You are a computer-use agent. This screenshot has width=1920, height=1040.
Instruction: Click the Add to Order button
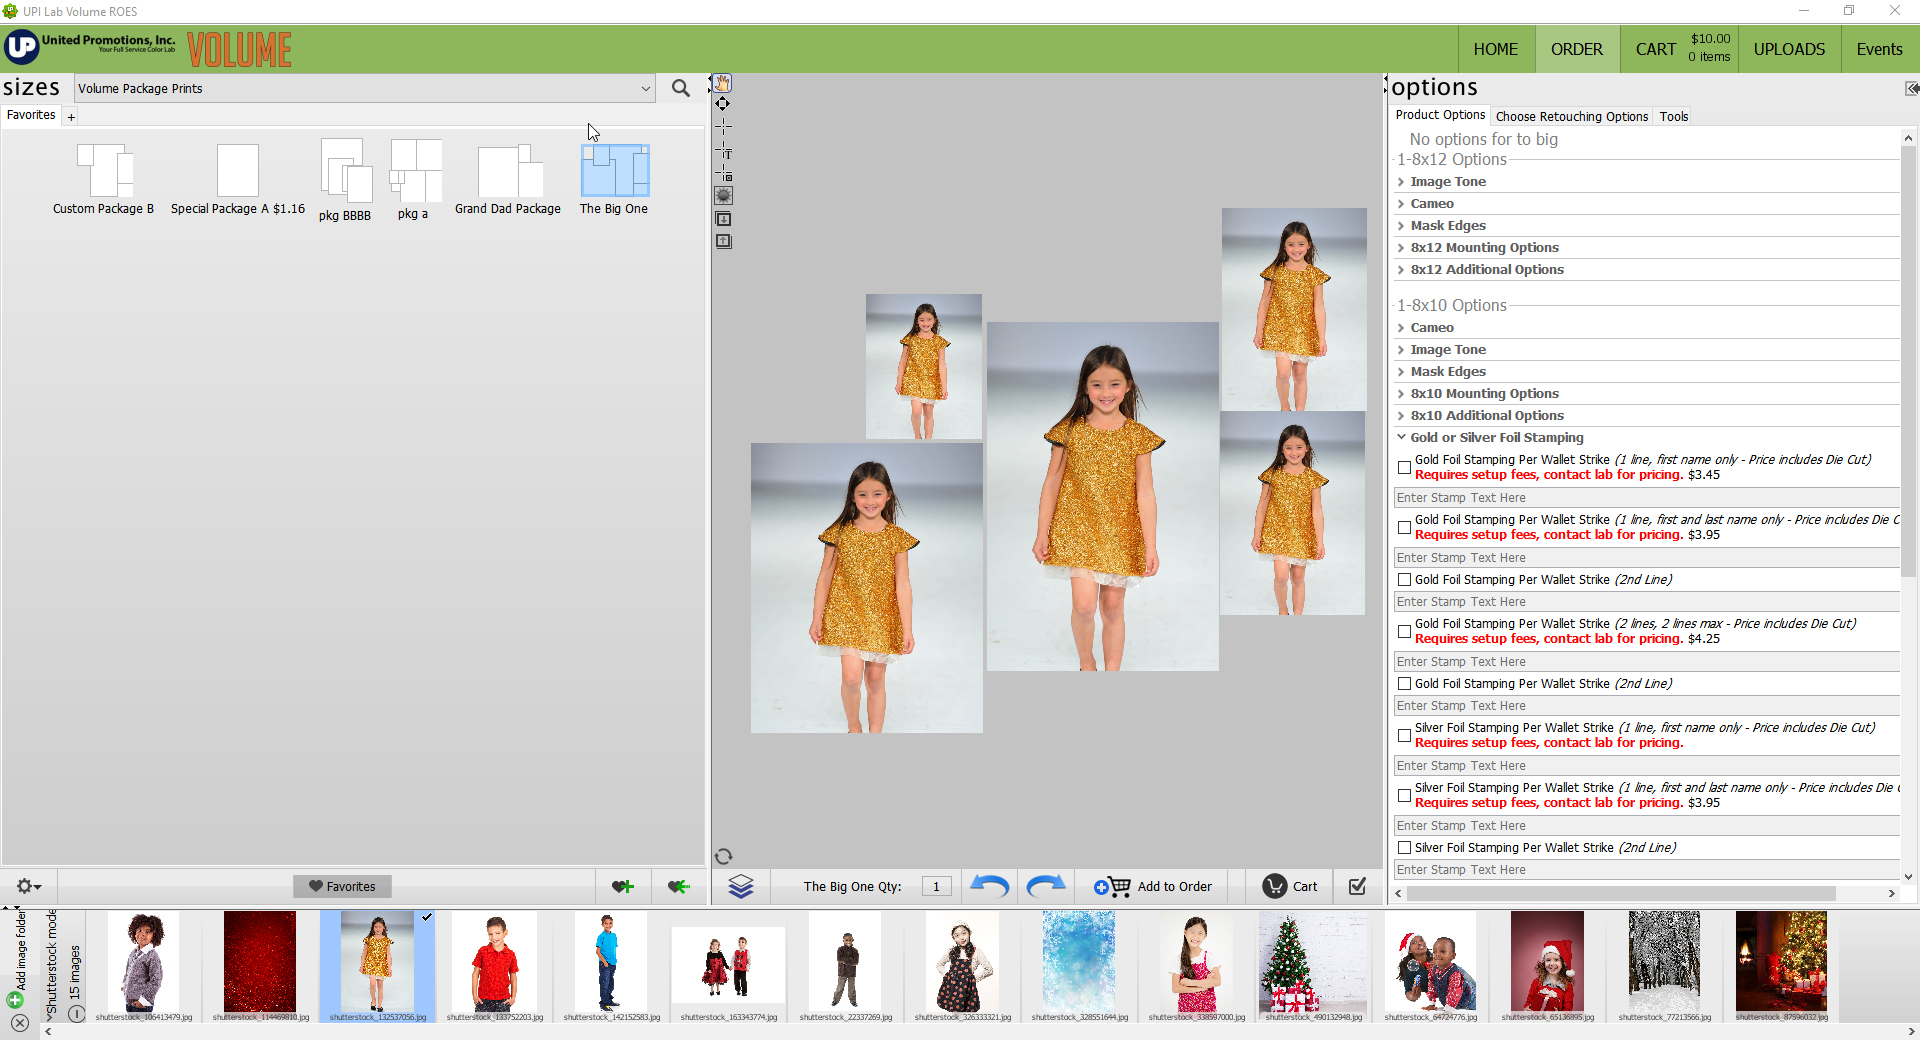coord(1153,886)
